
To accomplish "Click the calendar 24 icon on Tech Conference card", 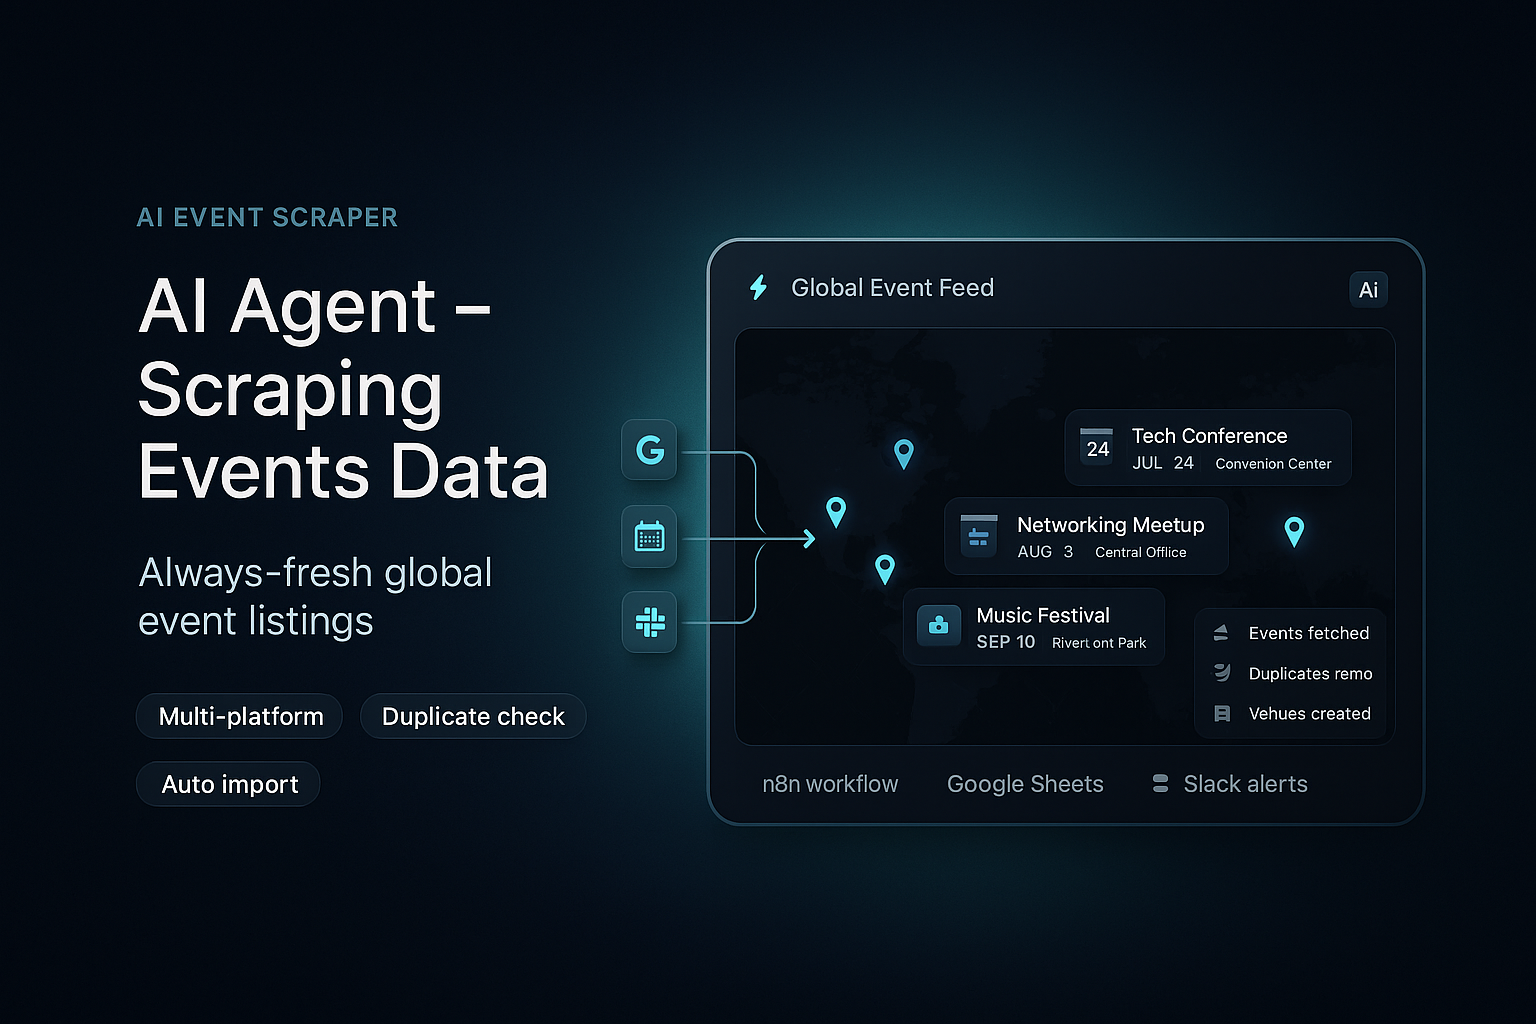I will (x=1096, y=447).
